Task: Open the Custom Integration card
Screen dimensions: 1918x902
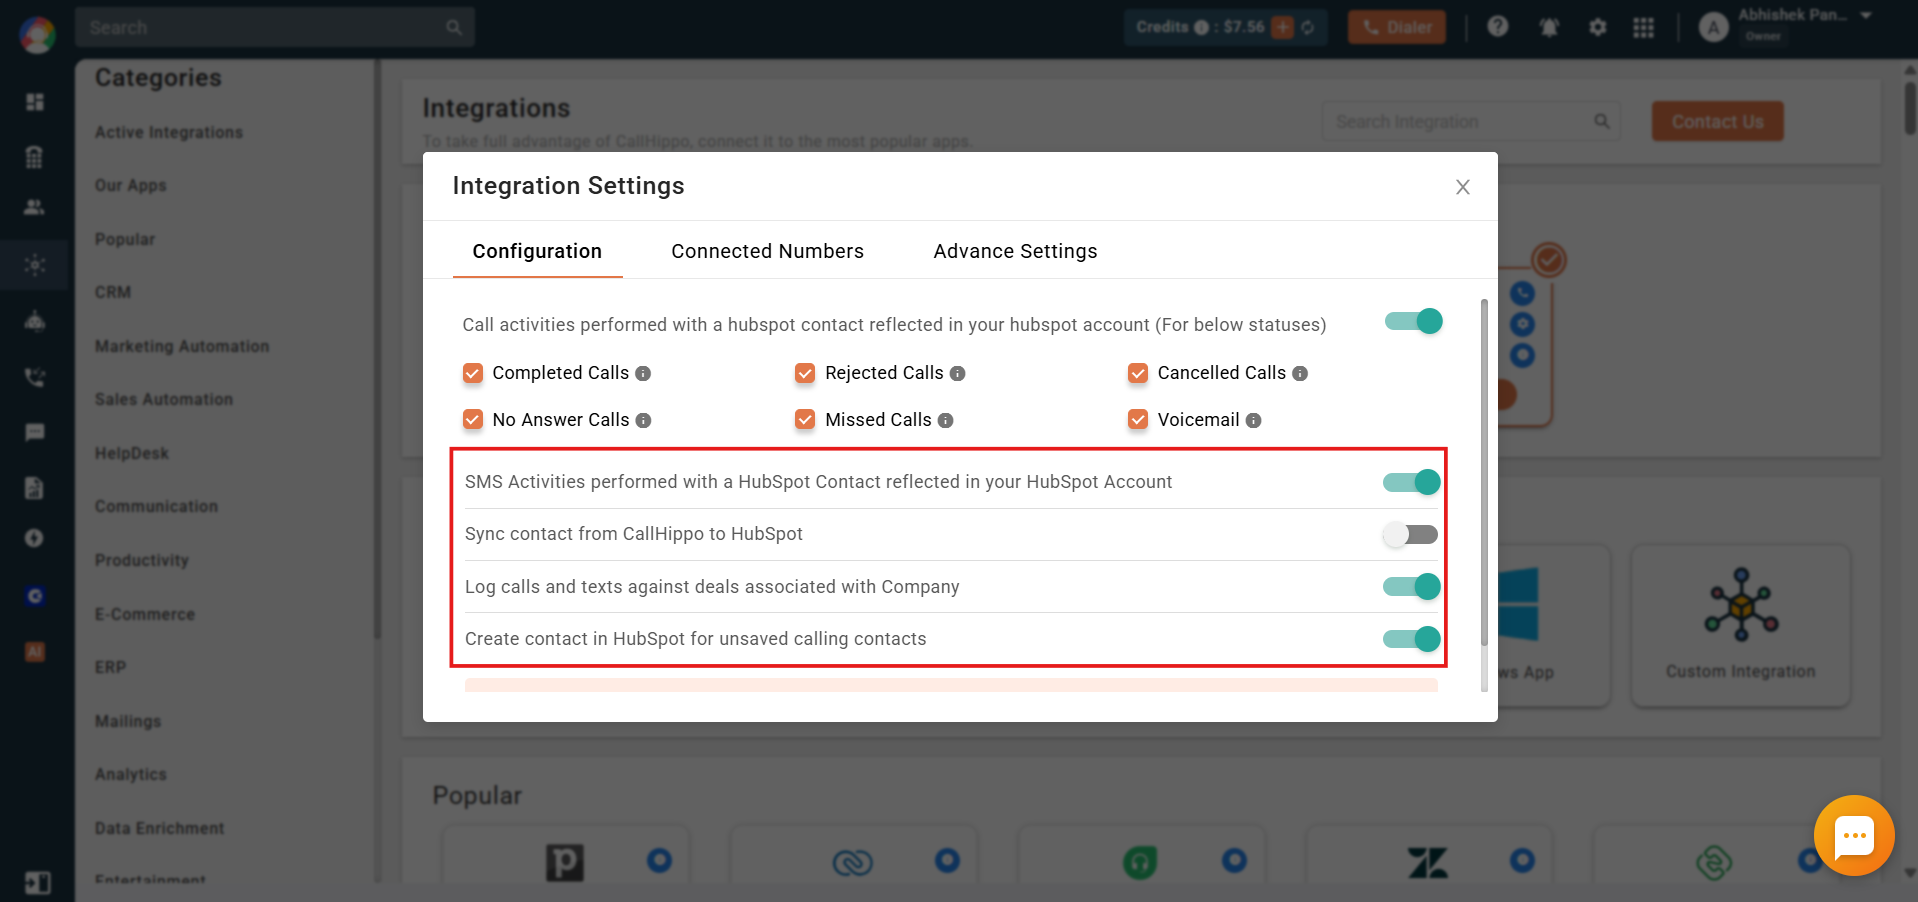Action: tap(1741, 626)
